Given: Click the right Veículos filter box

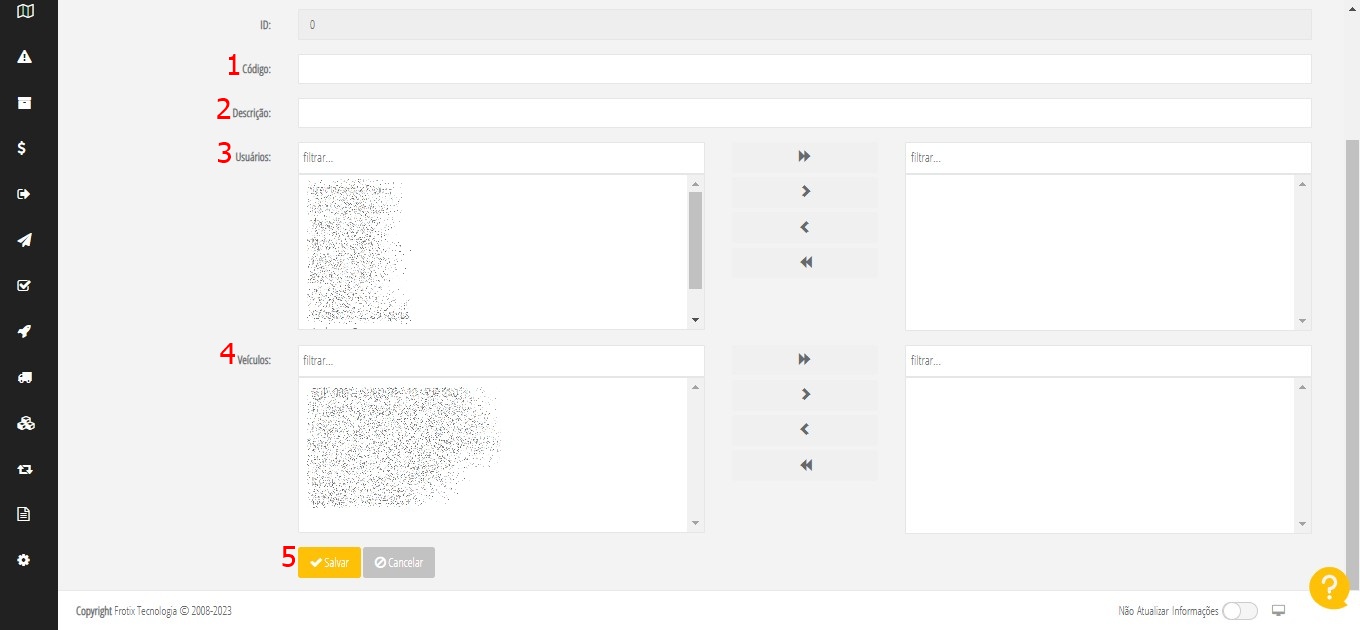Looking at the screenshot, I should 1107,360.
